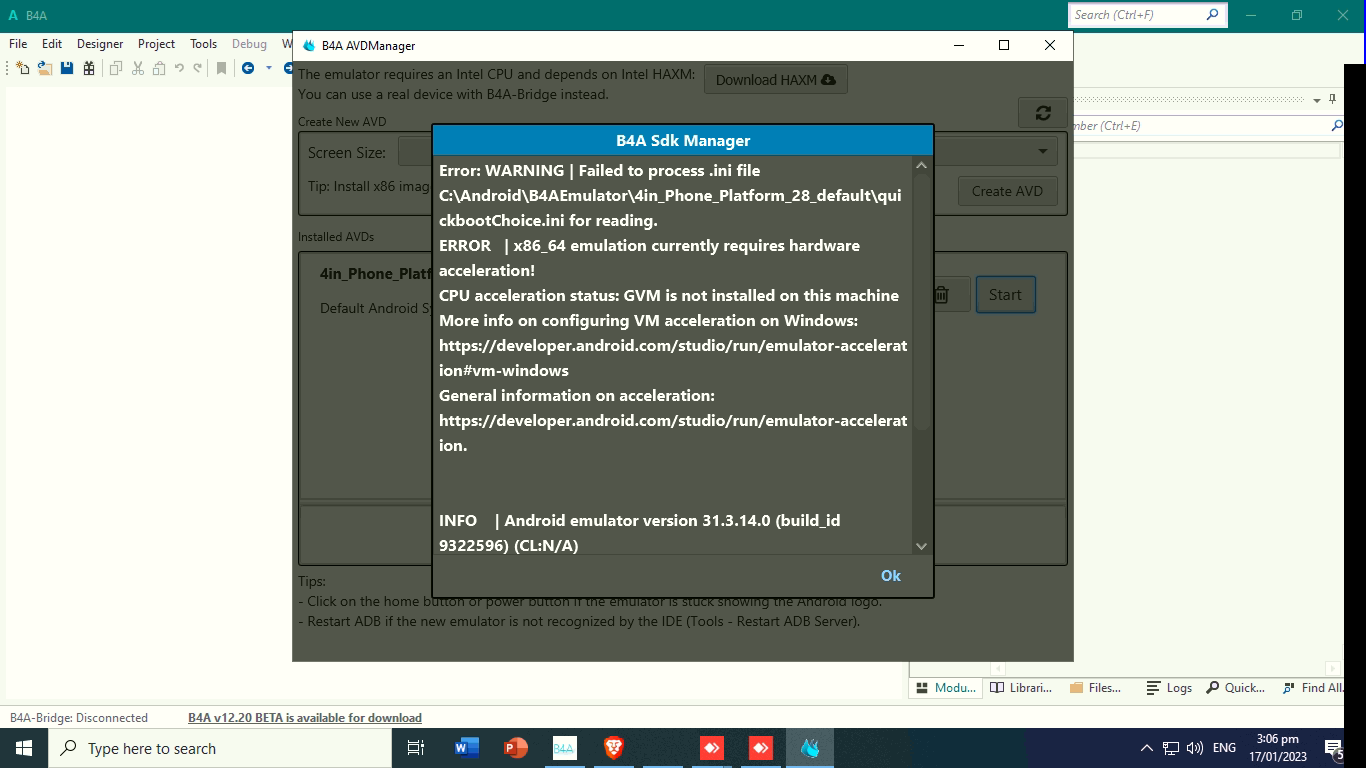Open the Designer menu

[x=100, y=43]
